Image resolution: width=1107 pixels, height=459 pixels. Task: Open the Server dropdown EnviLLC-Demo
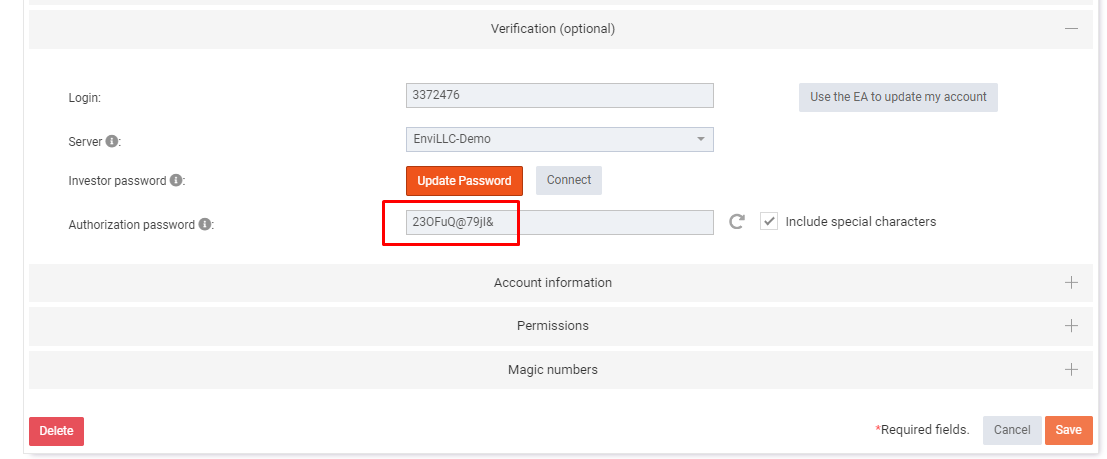click(559, 139)
